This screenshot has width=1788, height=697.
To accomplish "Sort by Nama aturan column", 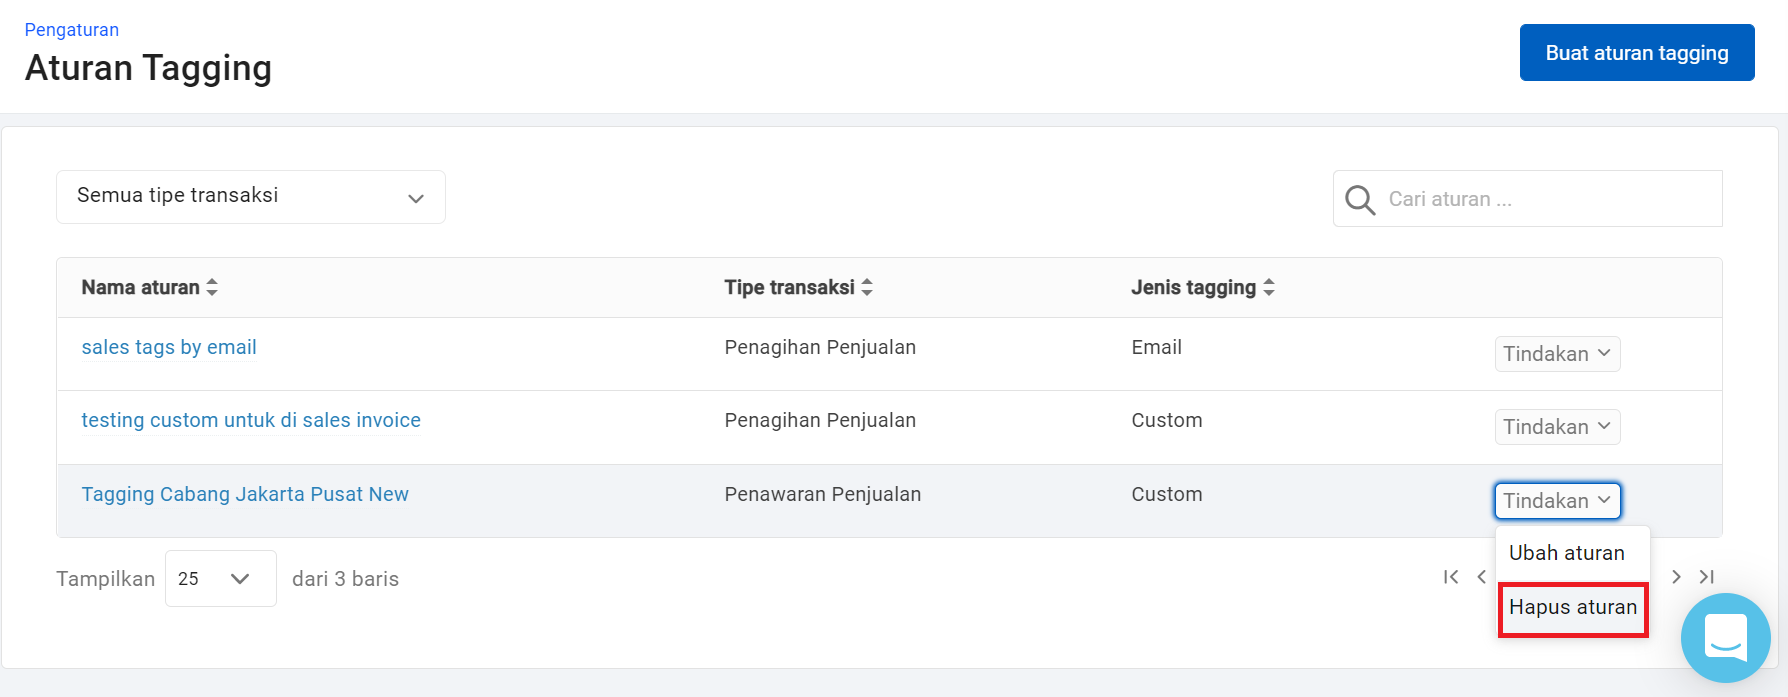I will [x=212, y=288].
